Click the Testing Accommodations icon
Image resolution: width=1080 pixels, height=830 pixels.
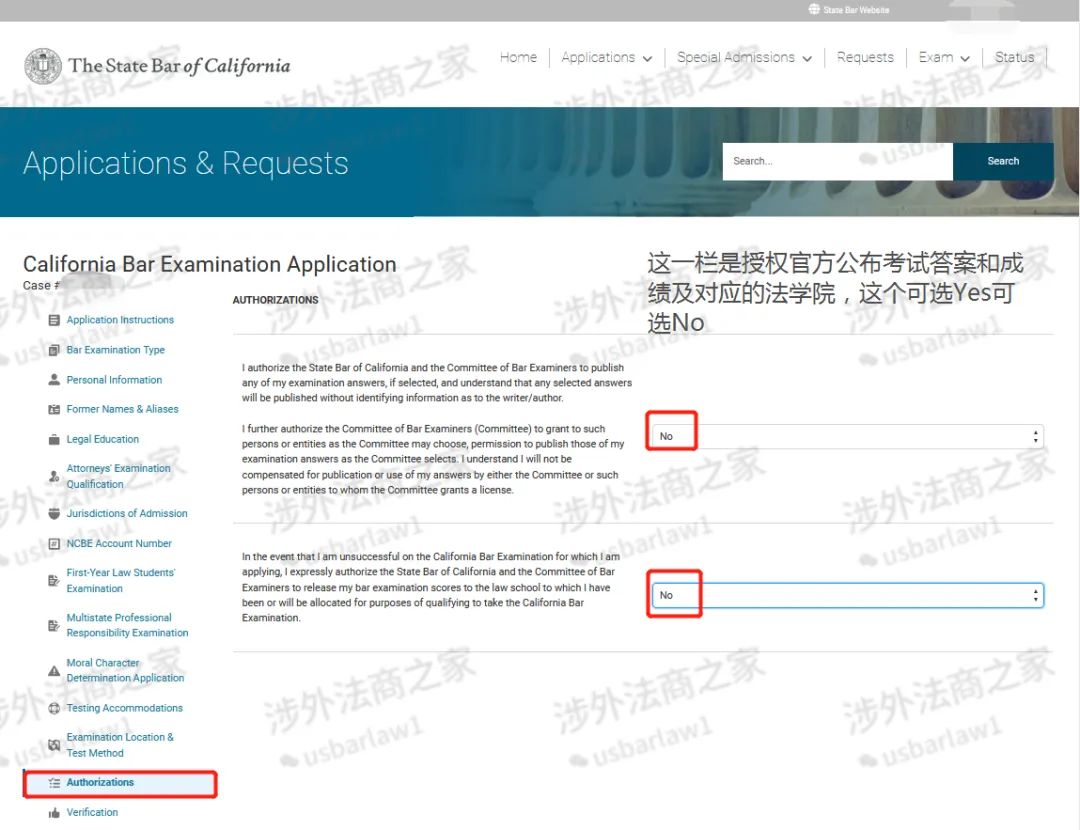pyautogui.click(x=54, y=708)
